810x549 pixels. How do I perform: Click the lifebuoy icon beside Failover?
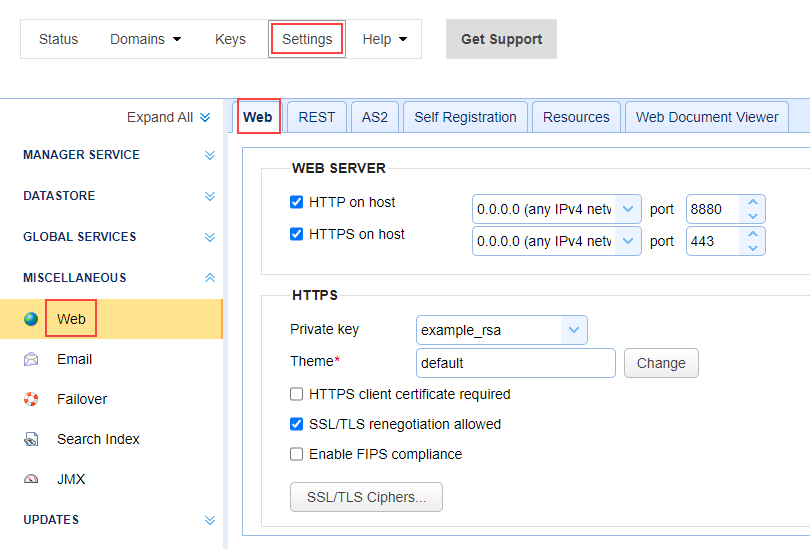pyautogui.click(x=31, y=399)
